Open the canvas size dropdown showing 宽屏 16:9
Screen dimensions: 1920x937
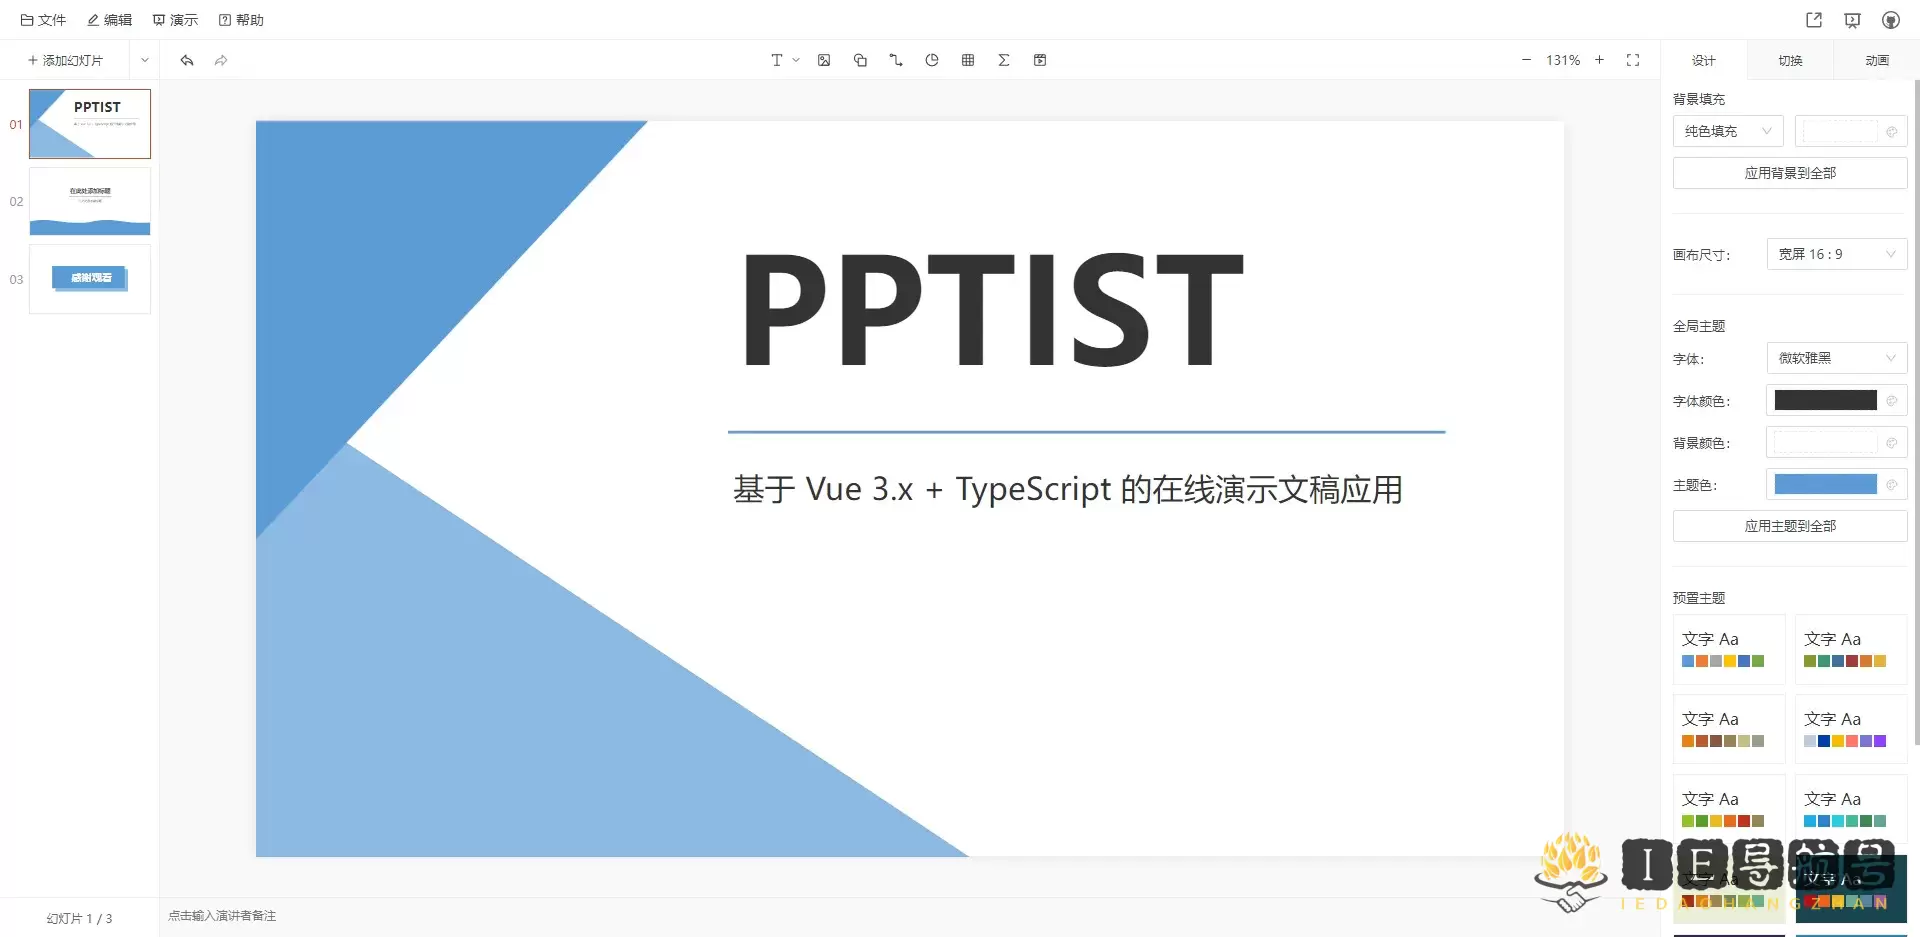[1836, 254]
